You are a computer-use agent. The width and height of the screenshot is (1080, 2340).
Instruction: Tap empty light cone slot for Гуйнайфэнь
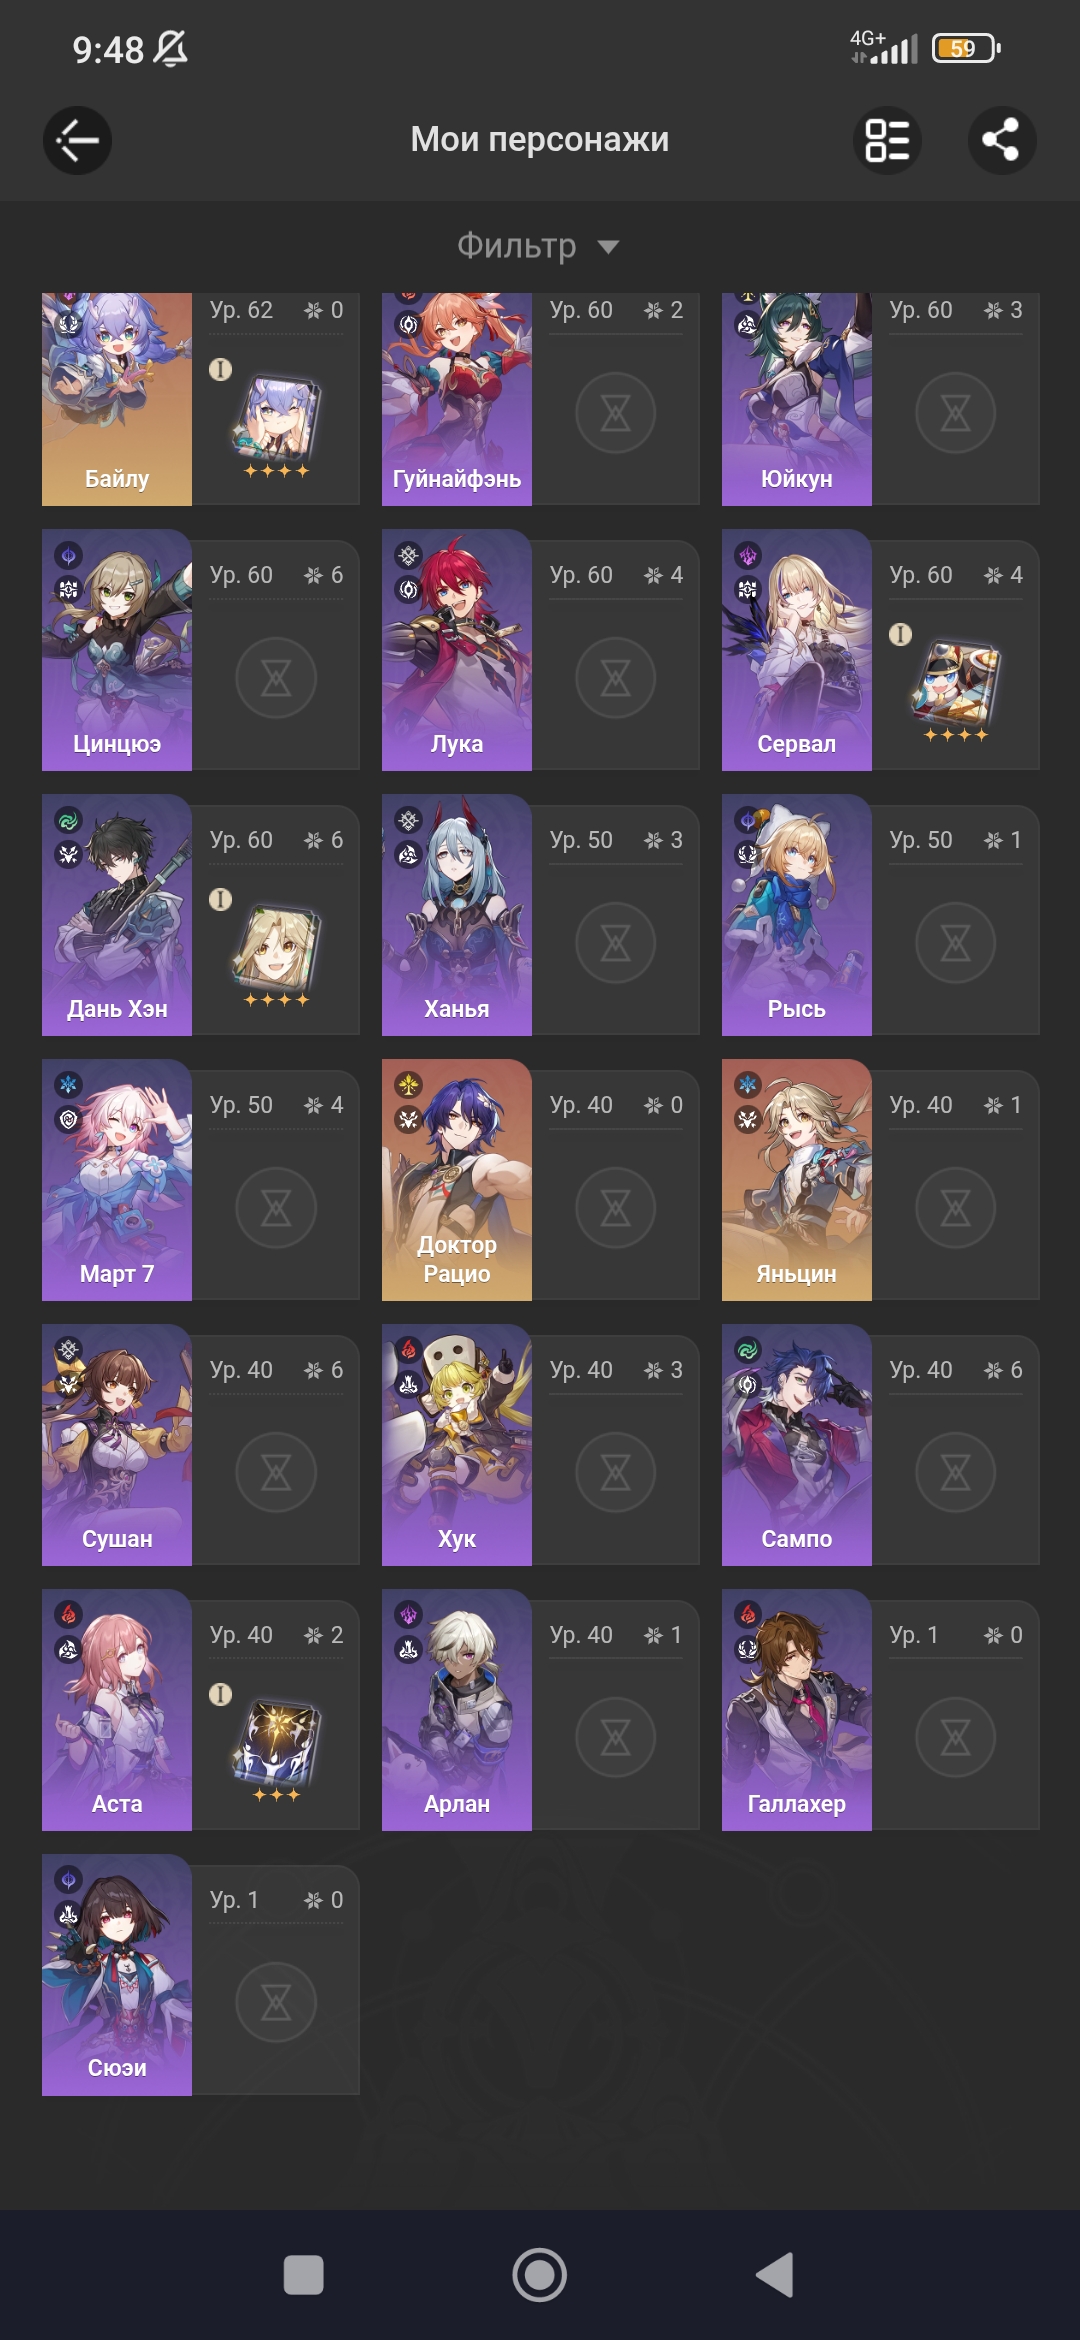coord(616,413)
